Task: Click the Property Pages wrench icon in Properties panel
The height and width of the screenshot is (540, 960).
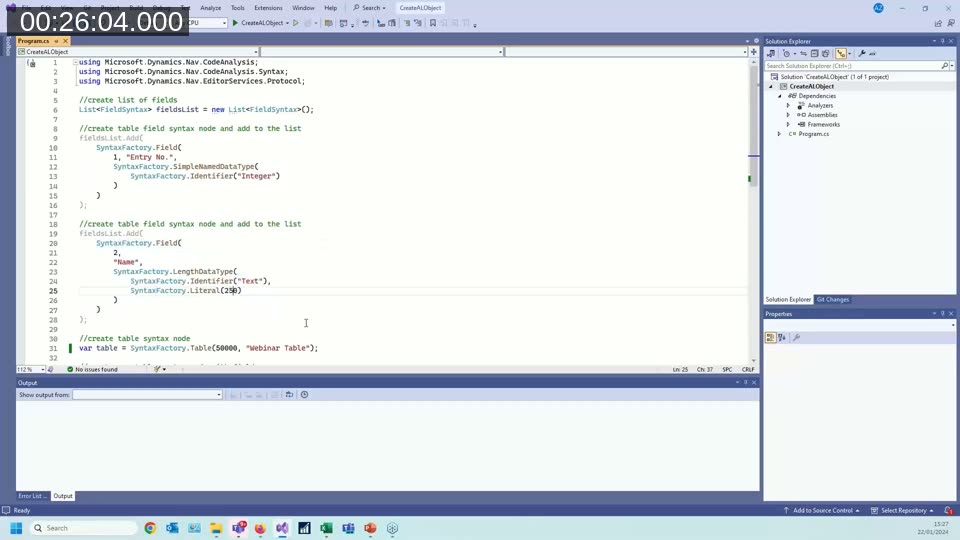Action: [797, 337]
